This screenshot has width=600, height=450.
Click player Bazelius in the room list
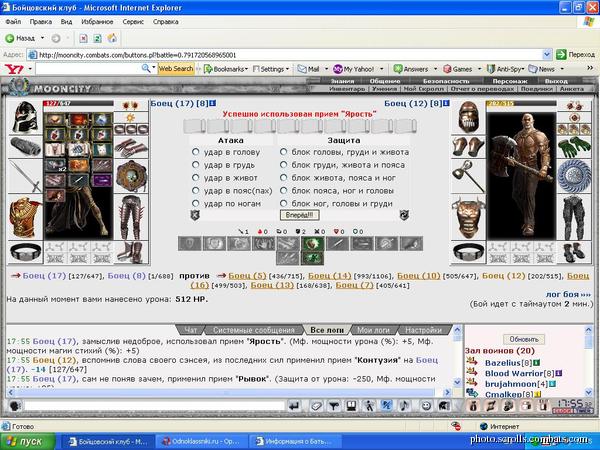click(503, 363)
